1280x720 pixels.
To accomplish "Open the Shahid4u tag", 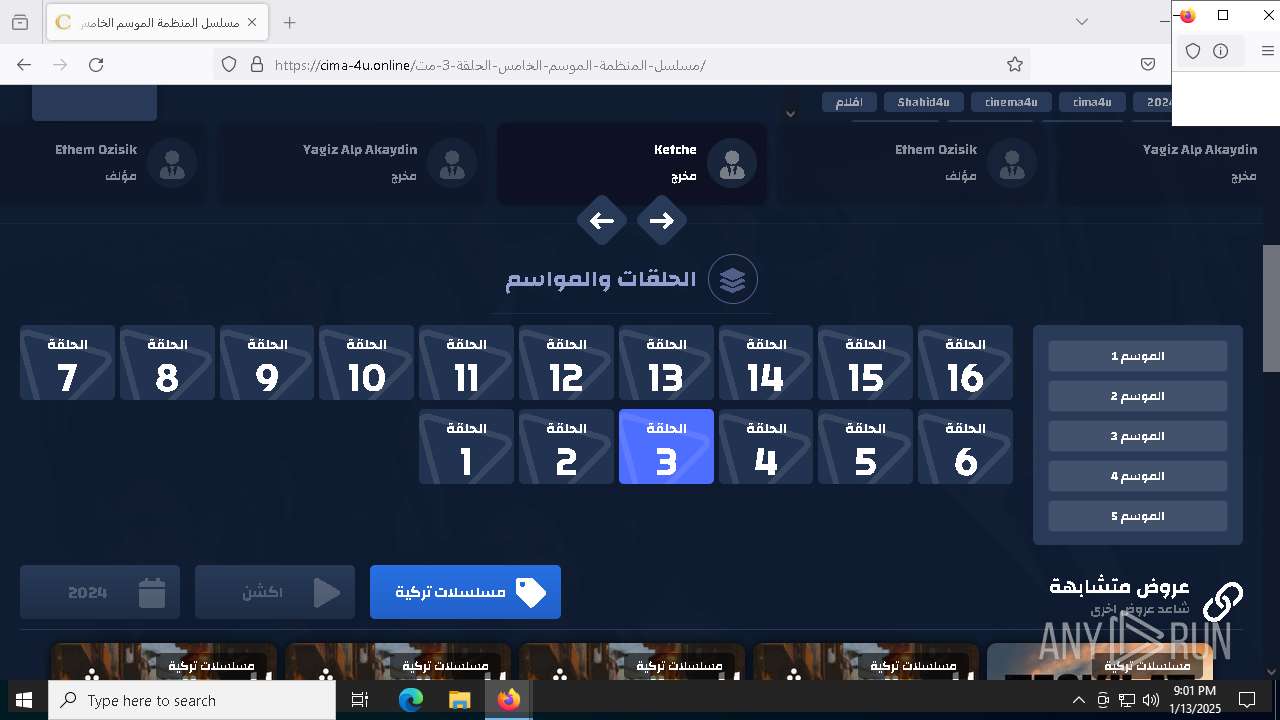I will coord(923,102).
